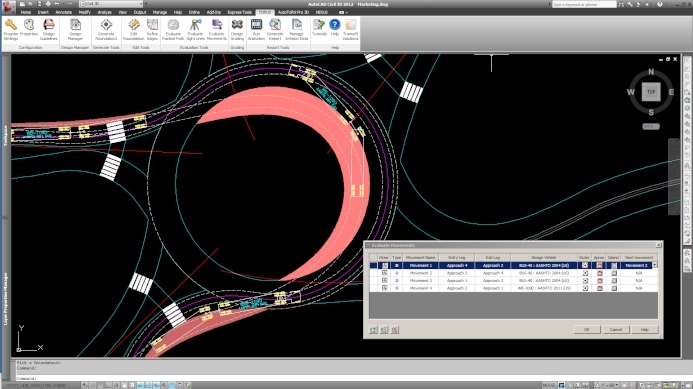
Task: Open the Design Grading tool
Action: (x=237, y=30)
